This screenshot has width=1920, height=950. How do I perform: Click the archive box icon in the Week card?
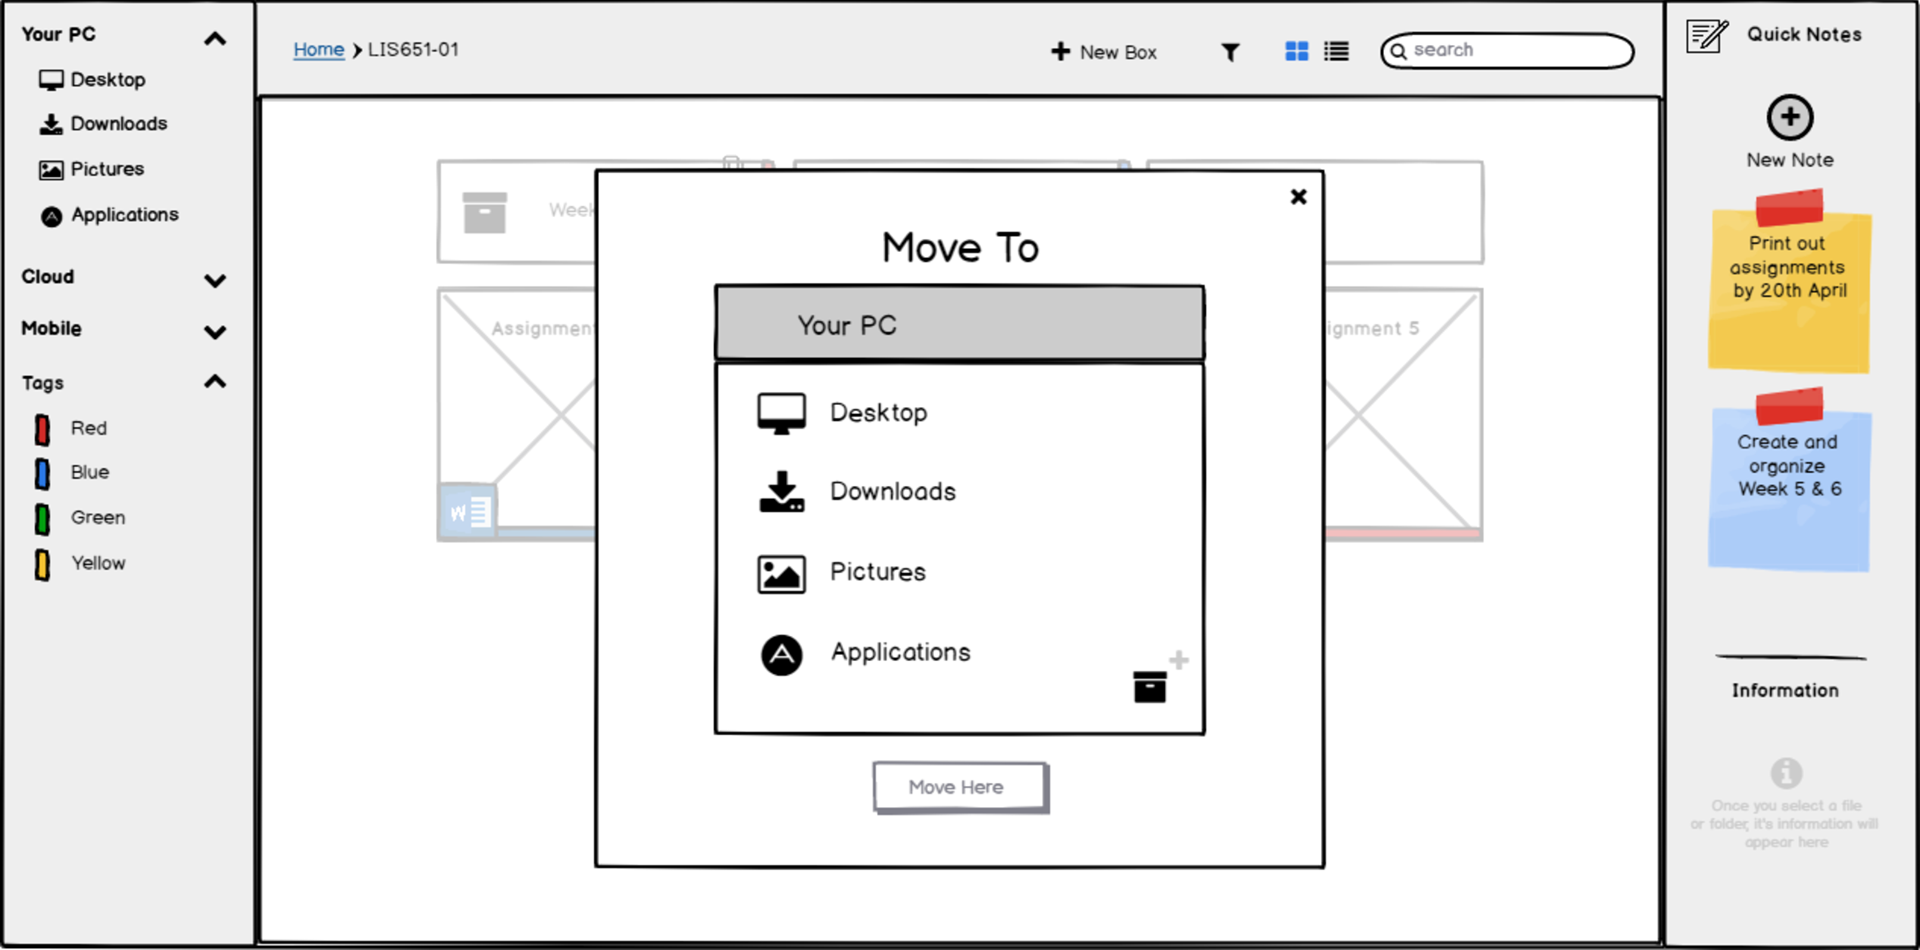pos(485,212)
